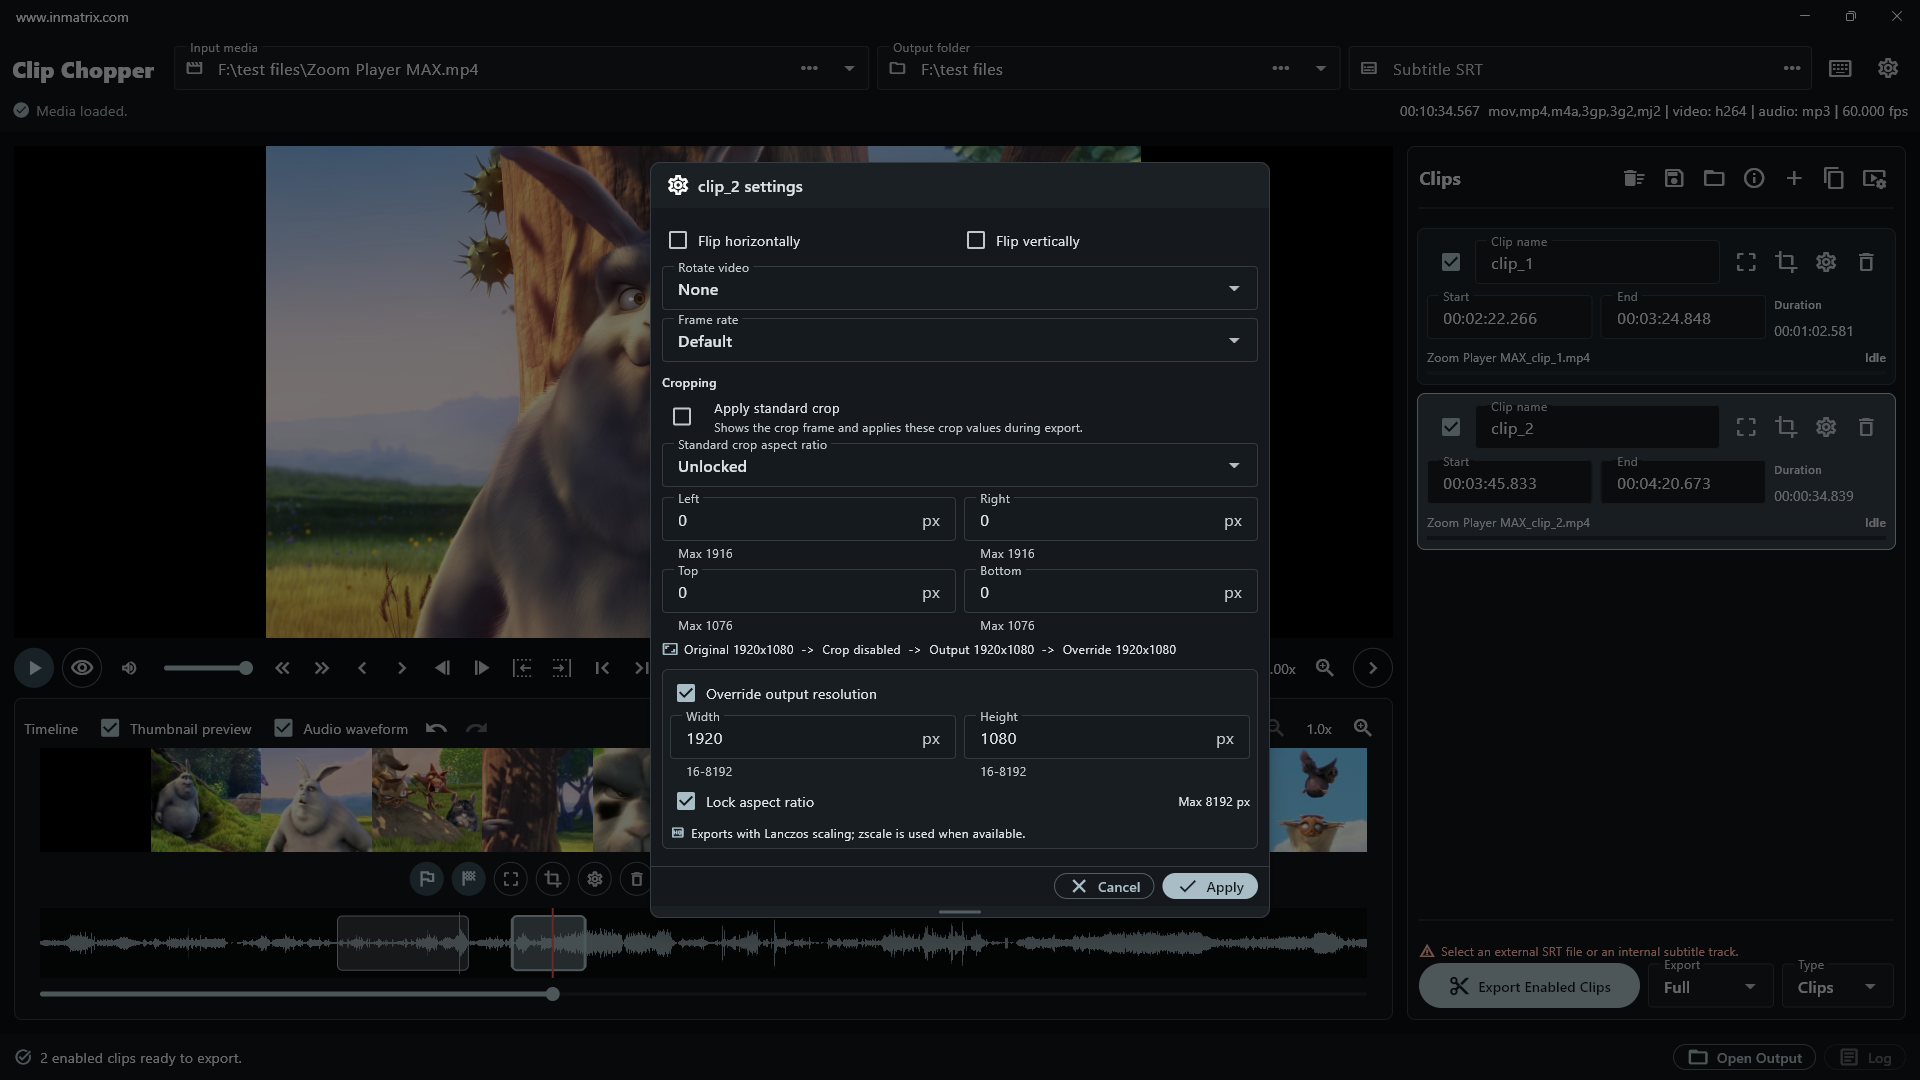Open the Rotate video dropdown
1920x1080 pixels.
(x=959, y=288)
